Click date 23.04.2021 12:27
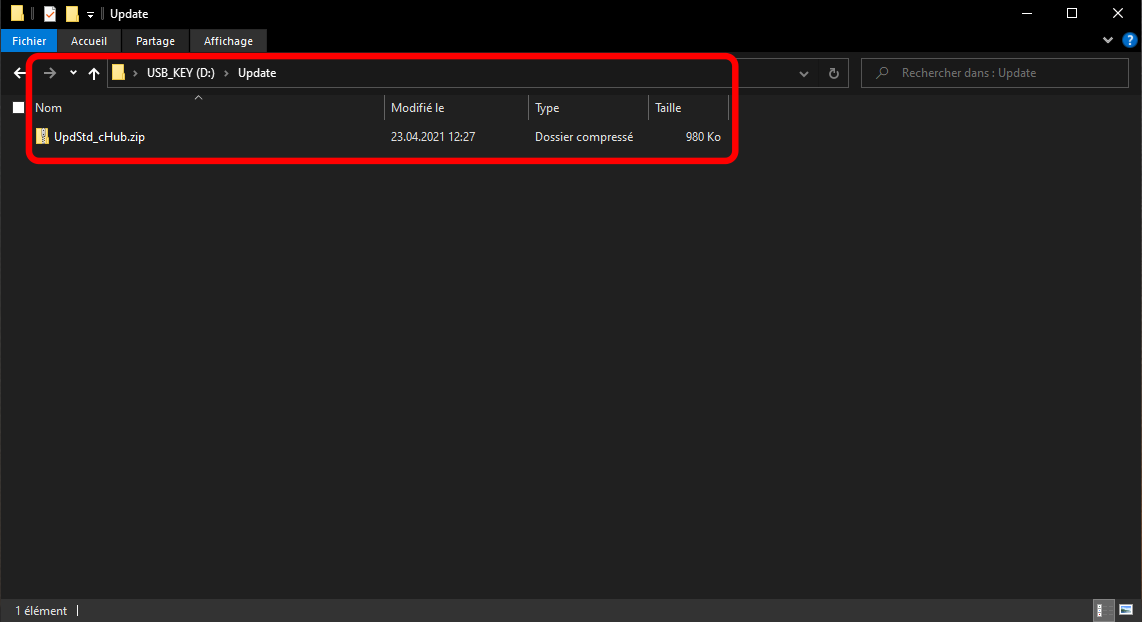This screenshot has width=1142, height=622. pyautogui.click(x=433, y=137)
